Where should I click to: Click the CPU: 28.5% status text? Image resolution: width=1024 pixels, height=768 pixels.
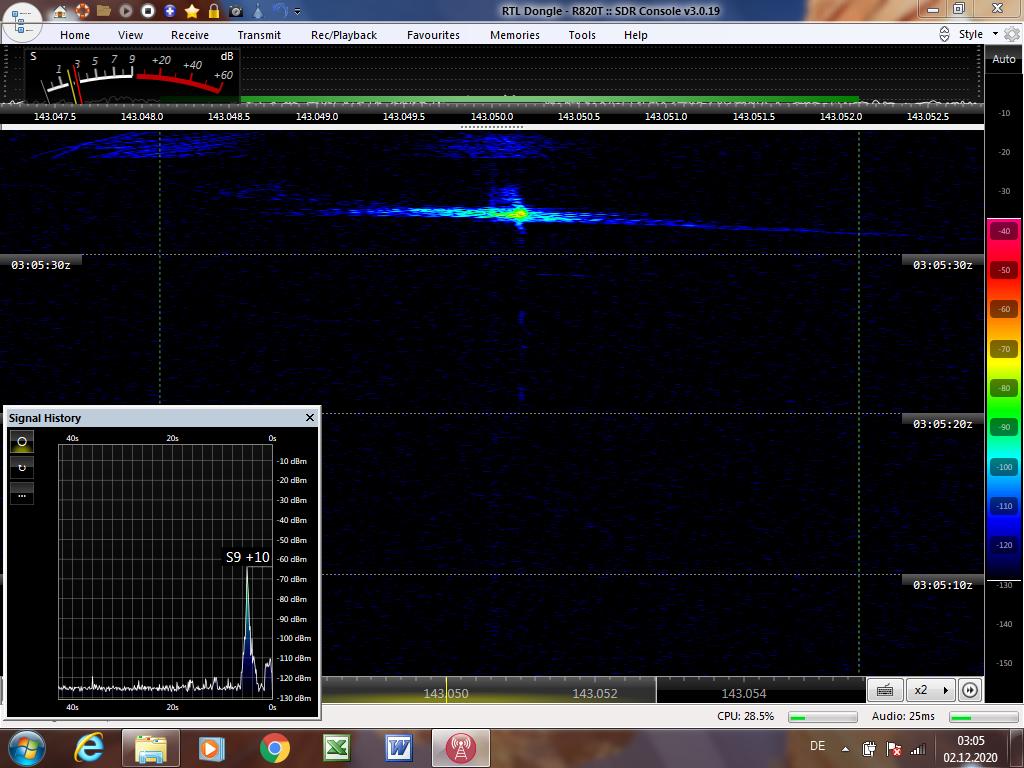pyautogui.click(x=745, y=716)
